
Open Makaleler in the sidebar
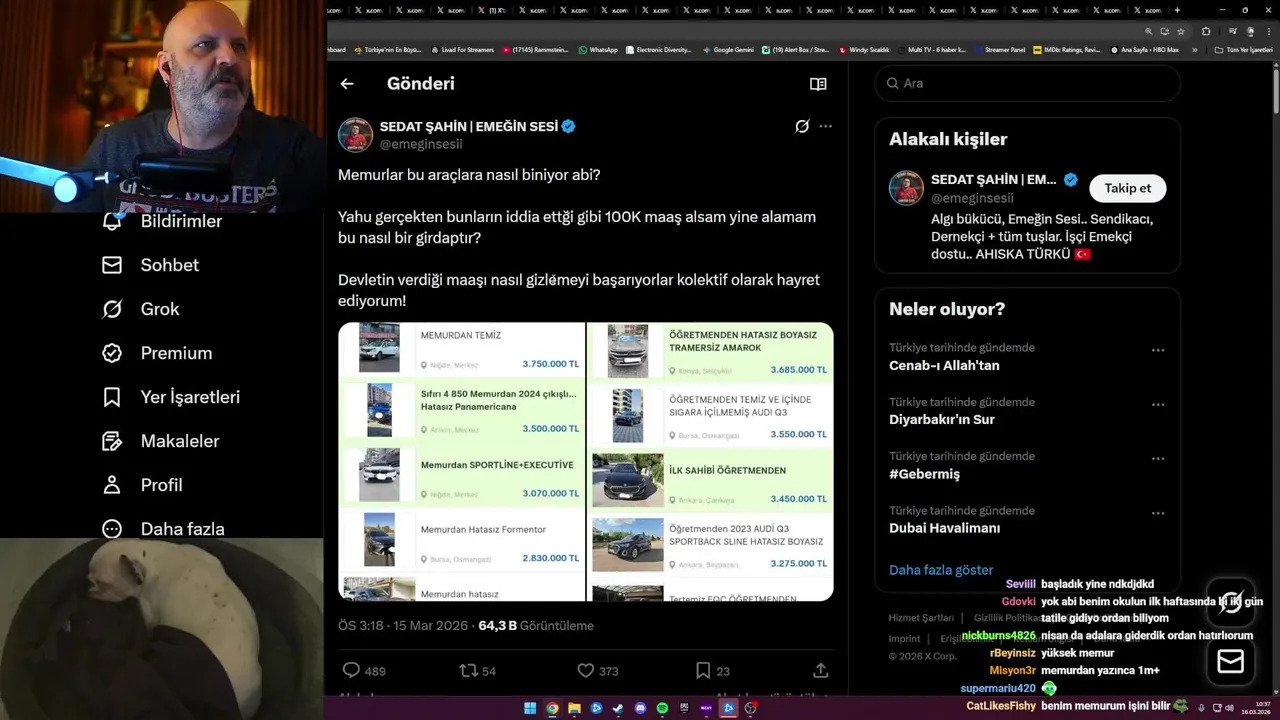click(x=160, y=441)
